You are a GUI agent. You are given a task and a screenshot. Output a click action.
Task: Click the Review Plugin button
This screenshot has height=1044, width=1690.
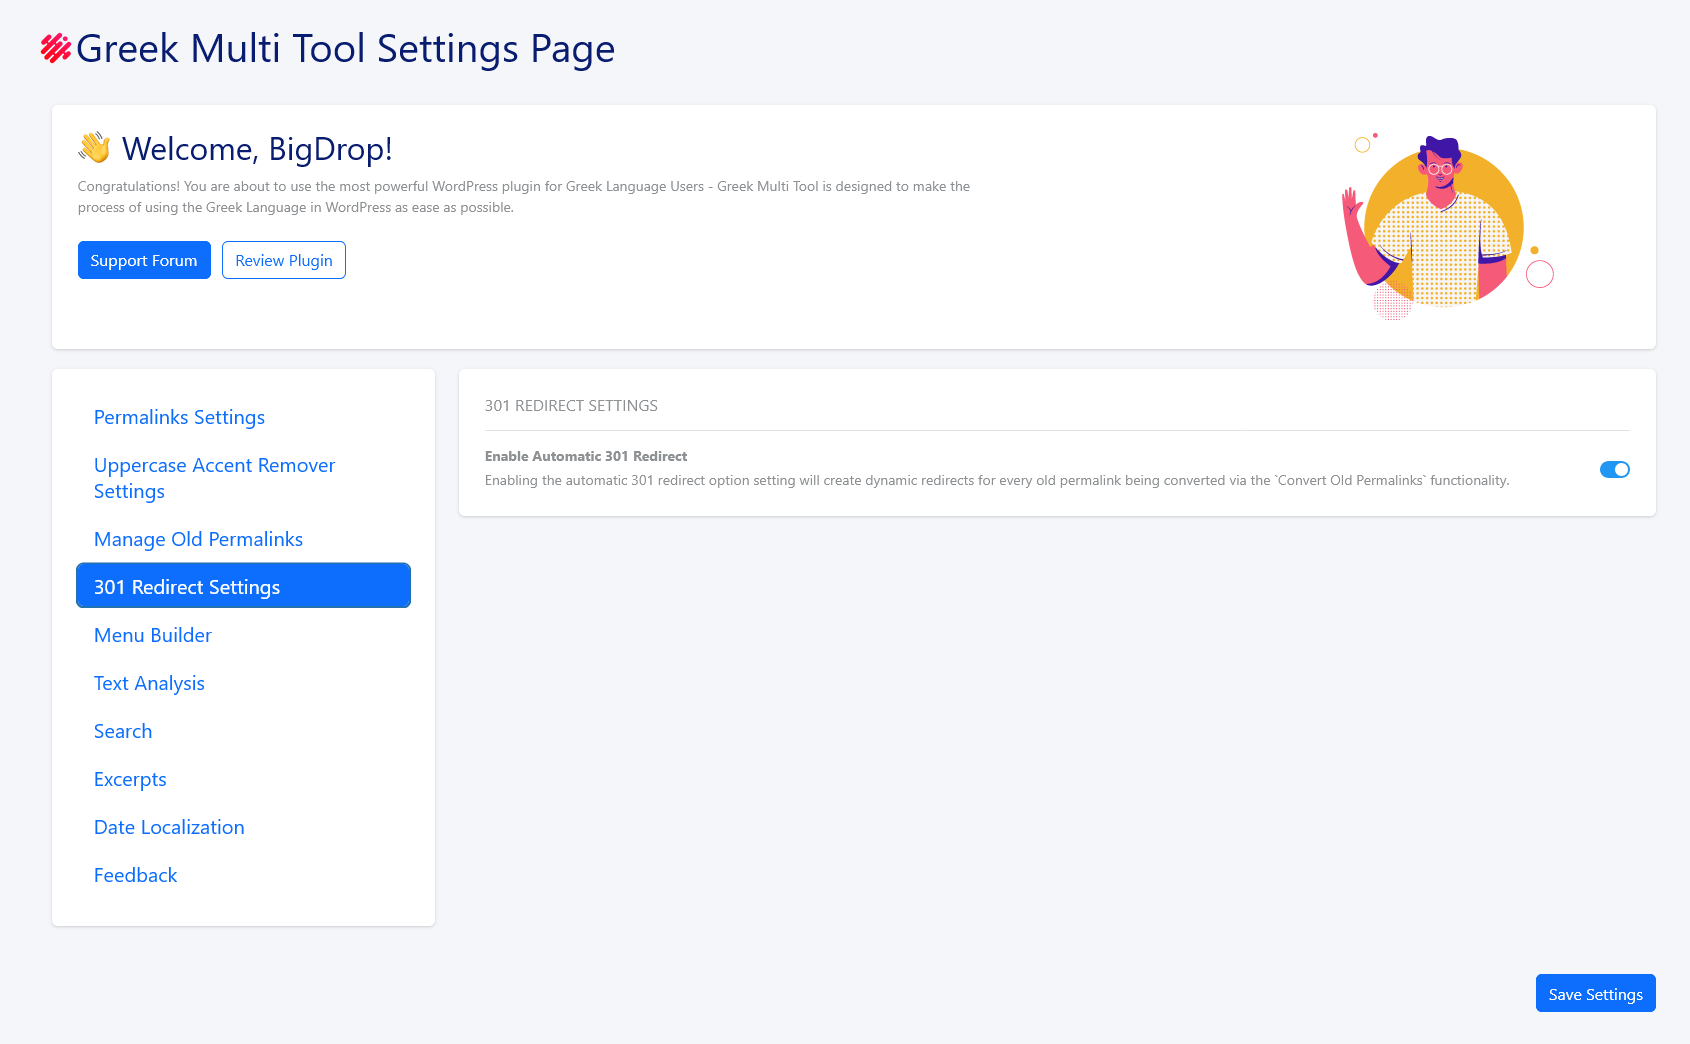(x=284, y=260)
